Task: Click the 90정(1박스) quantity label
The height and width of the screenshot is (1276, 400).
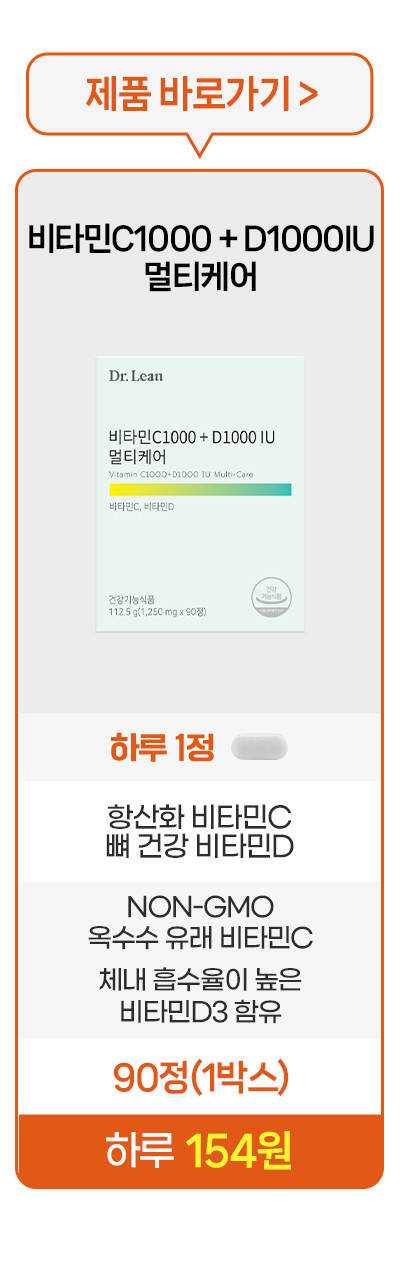Action: click(x=200, y=1076)
